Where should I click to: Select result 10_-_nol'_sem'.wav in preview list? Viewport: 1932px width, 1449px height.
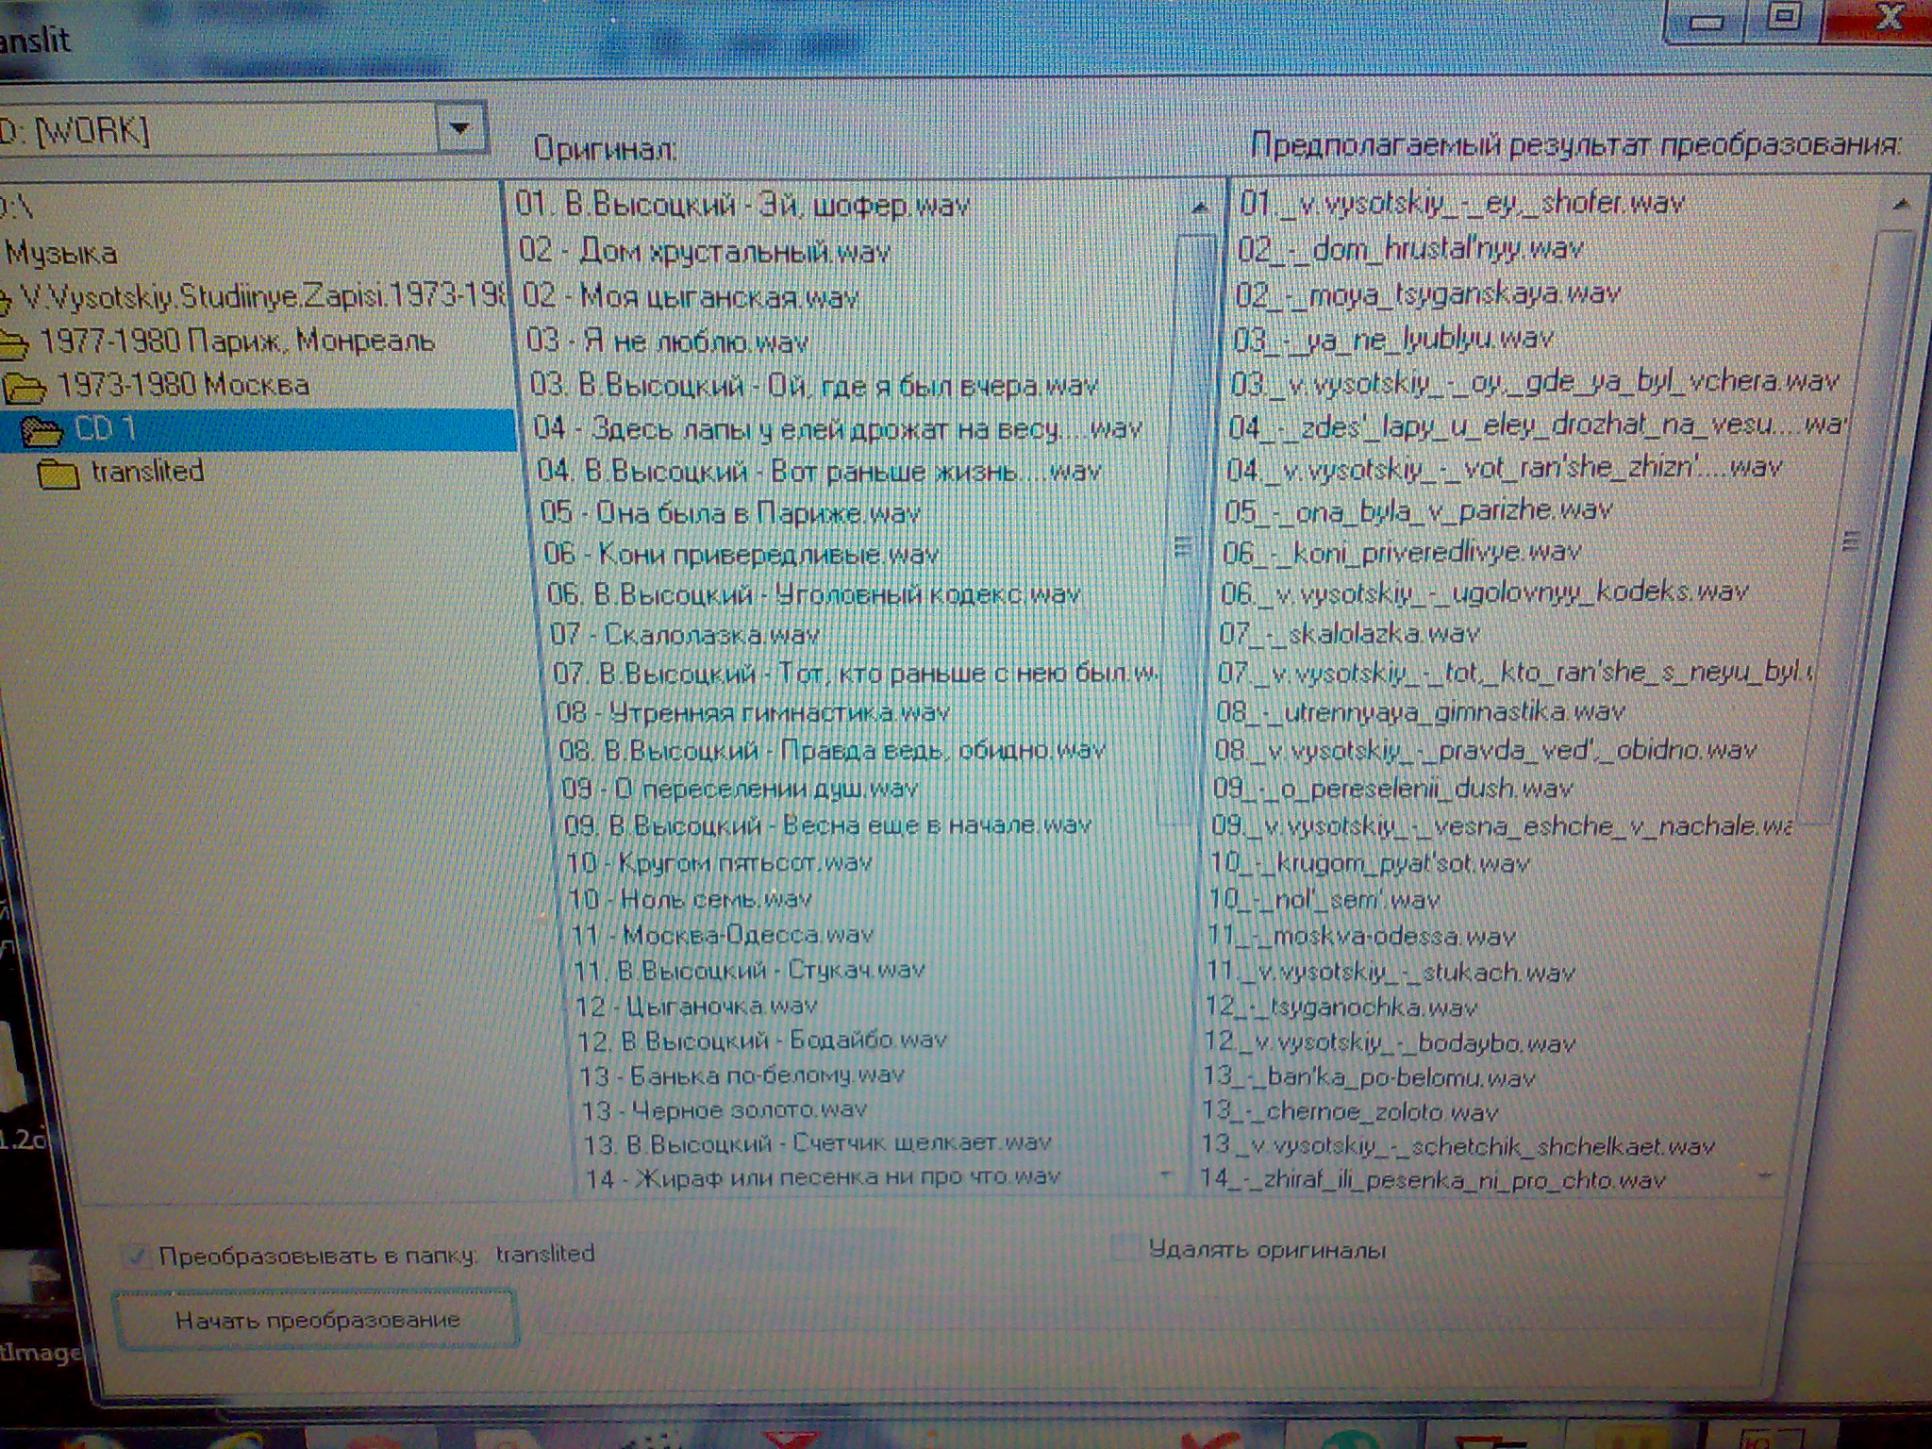click(x=1324, y=900)
